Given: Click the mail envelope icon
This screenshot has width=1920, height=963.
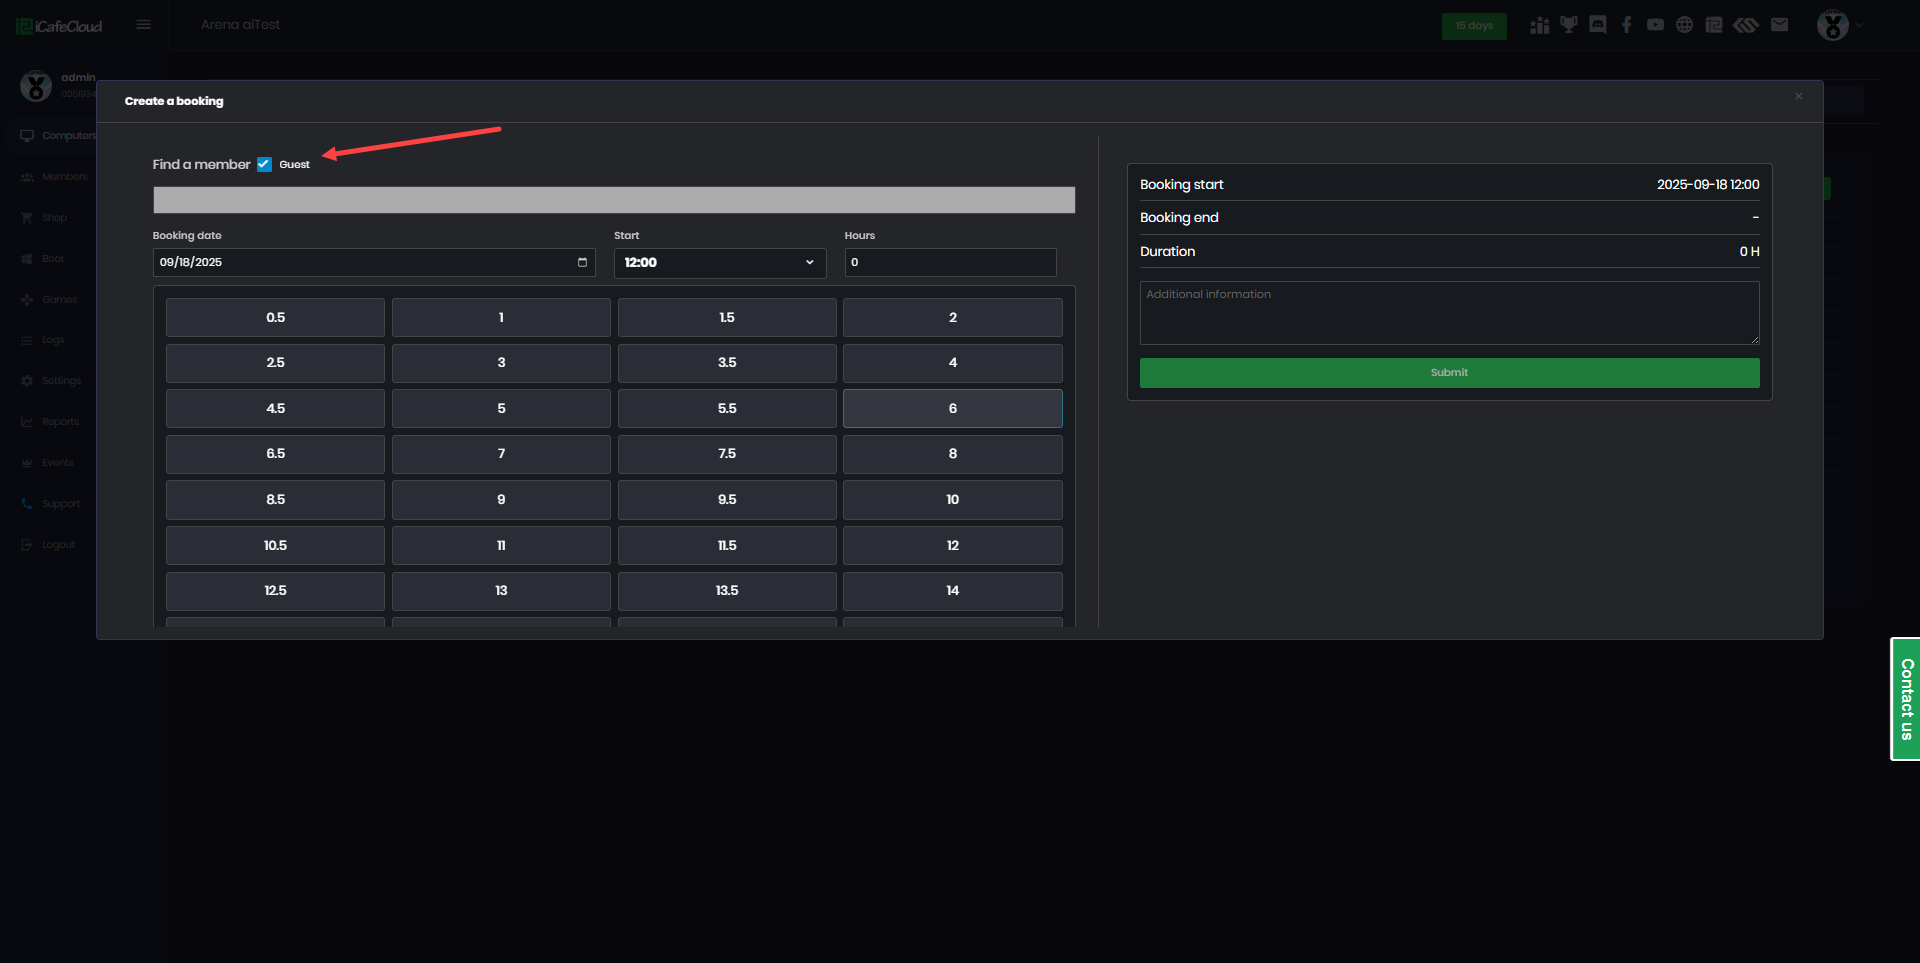Looking at the screenshot, I should point(1779,25).
